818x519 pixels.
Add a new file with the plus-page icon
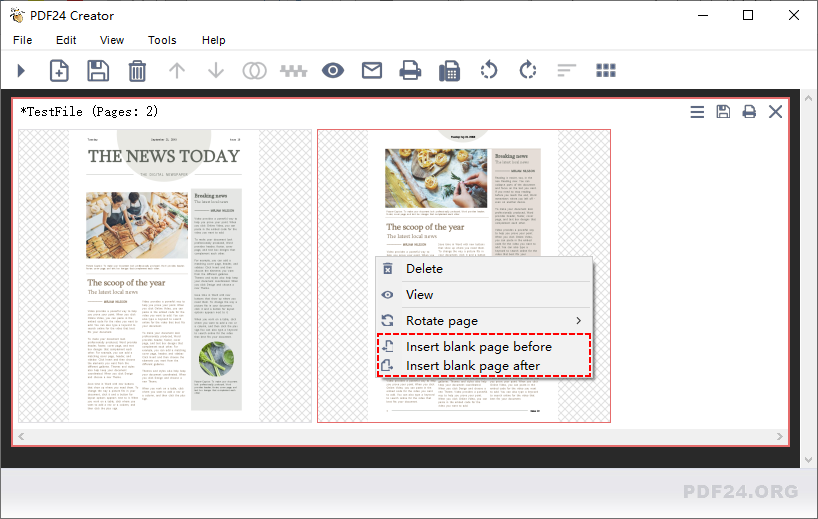tap(59, 70)
